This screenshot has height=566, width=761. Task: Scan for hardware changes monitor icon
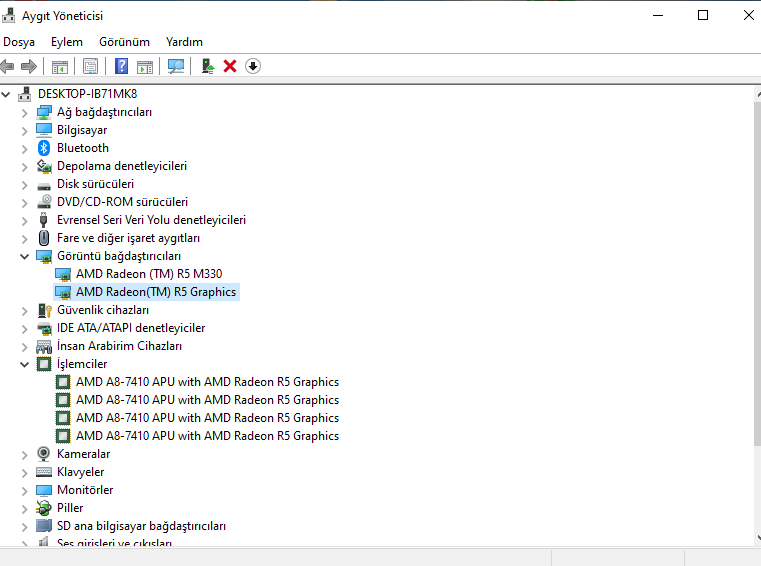pos(176,66)
